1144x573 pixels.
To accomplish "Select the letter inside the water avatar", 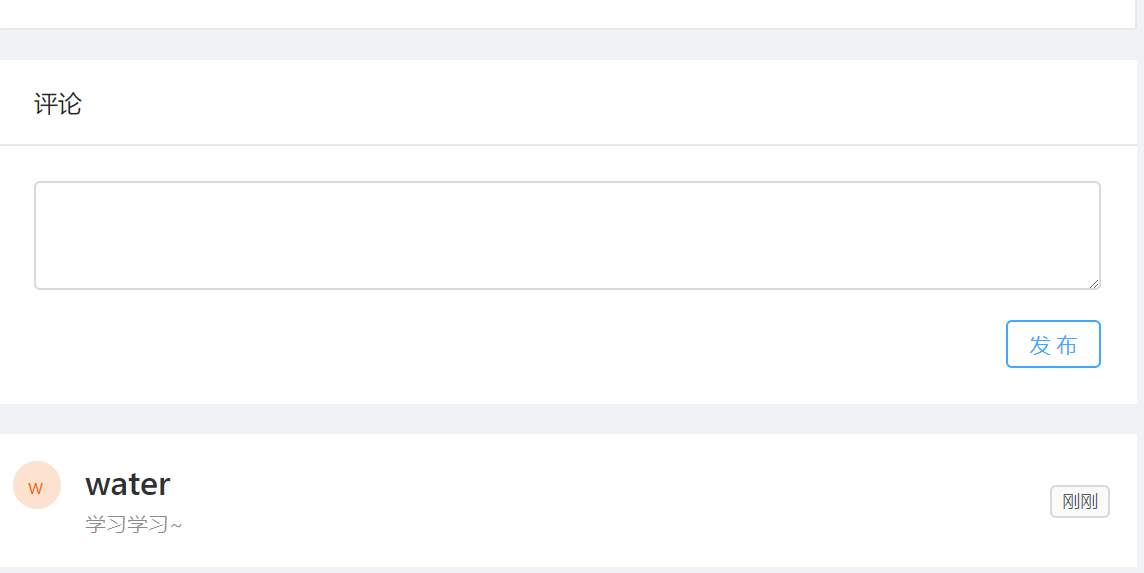I will (x=36, y=488).
